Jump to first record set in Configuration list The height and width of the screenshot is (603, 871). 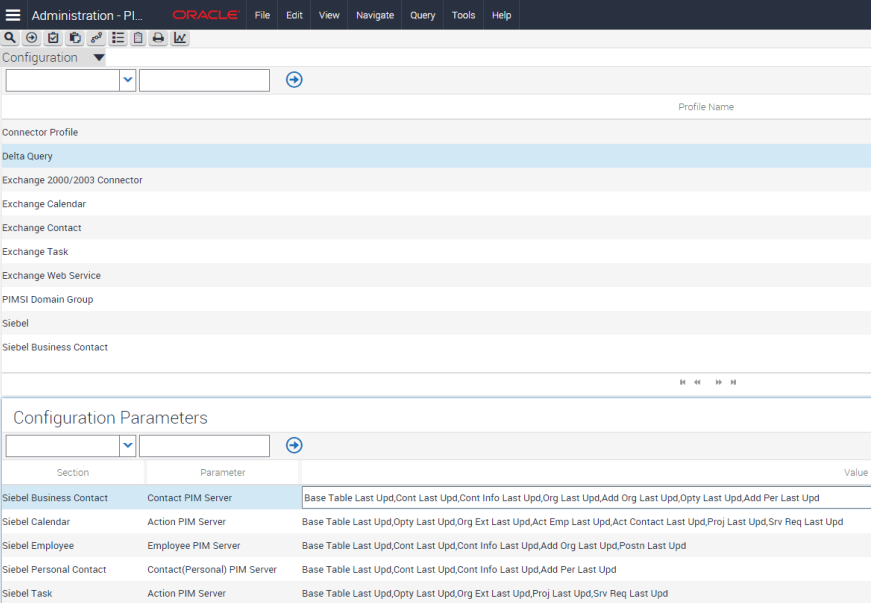pyautogui.click(x=683, y=382)
